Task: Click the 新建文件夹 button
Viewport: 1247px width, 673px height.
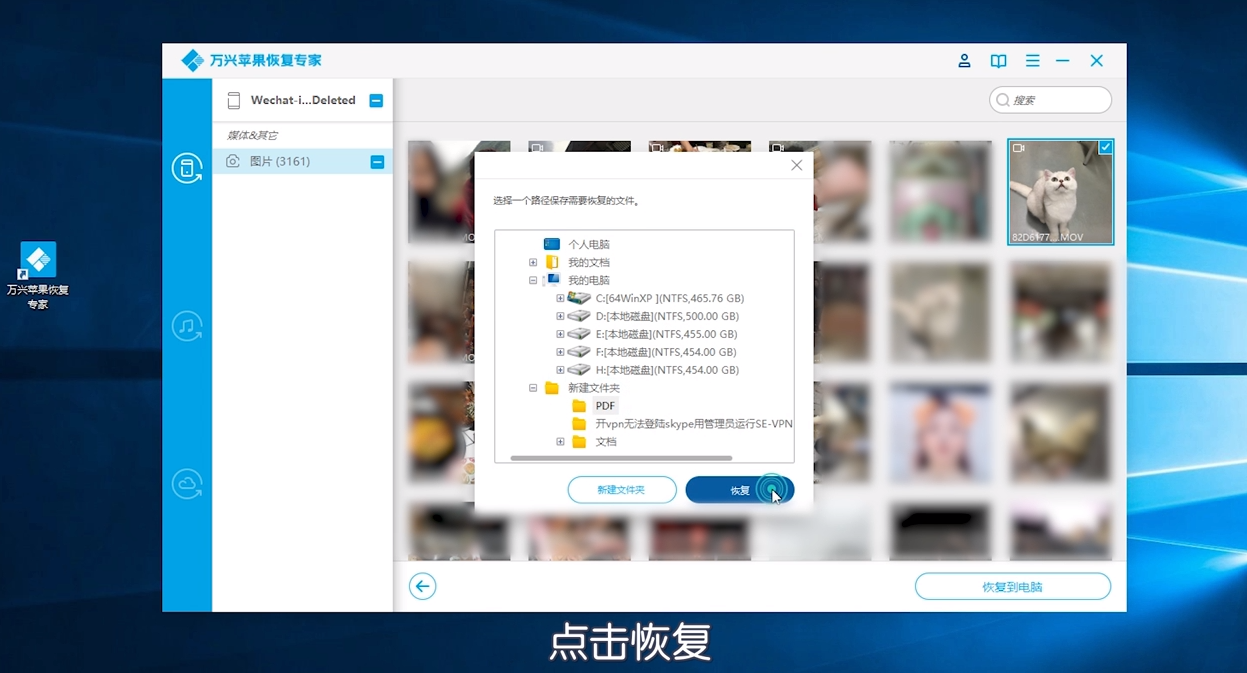Action: (x=621, y=490)
